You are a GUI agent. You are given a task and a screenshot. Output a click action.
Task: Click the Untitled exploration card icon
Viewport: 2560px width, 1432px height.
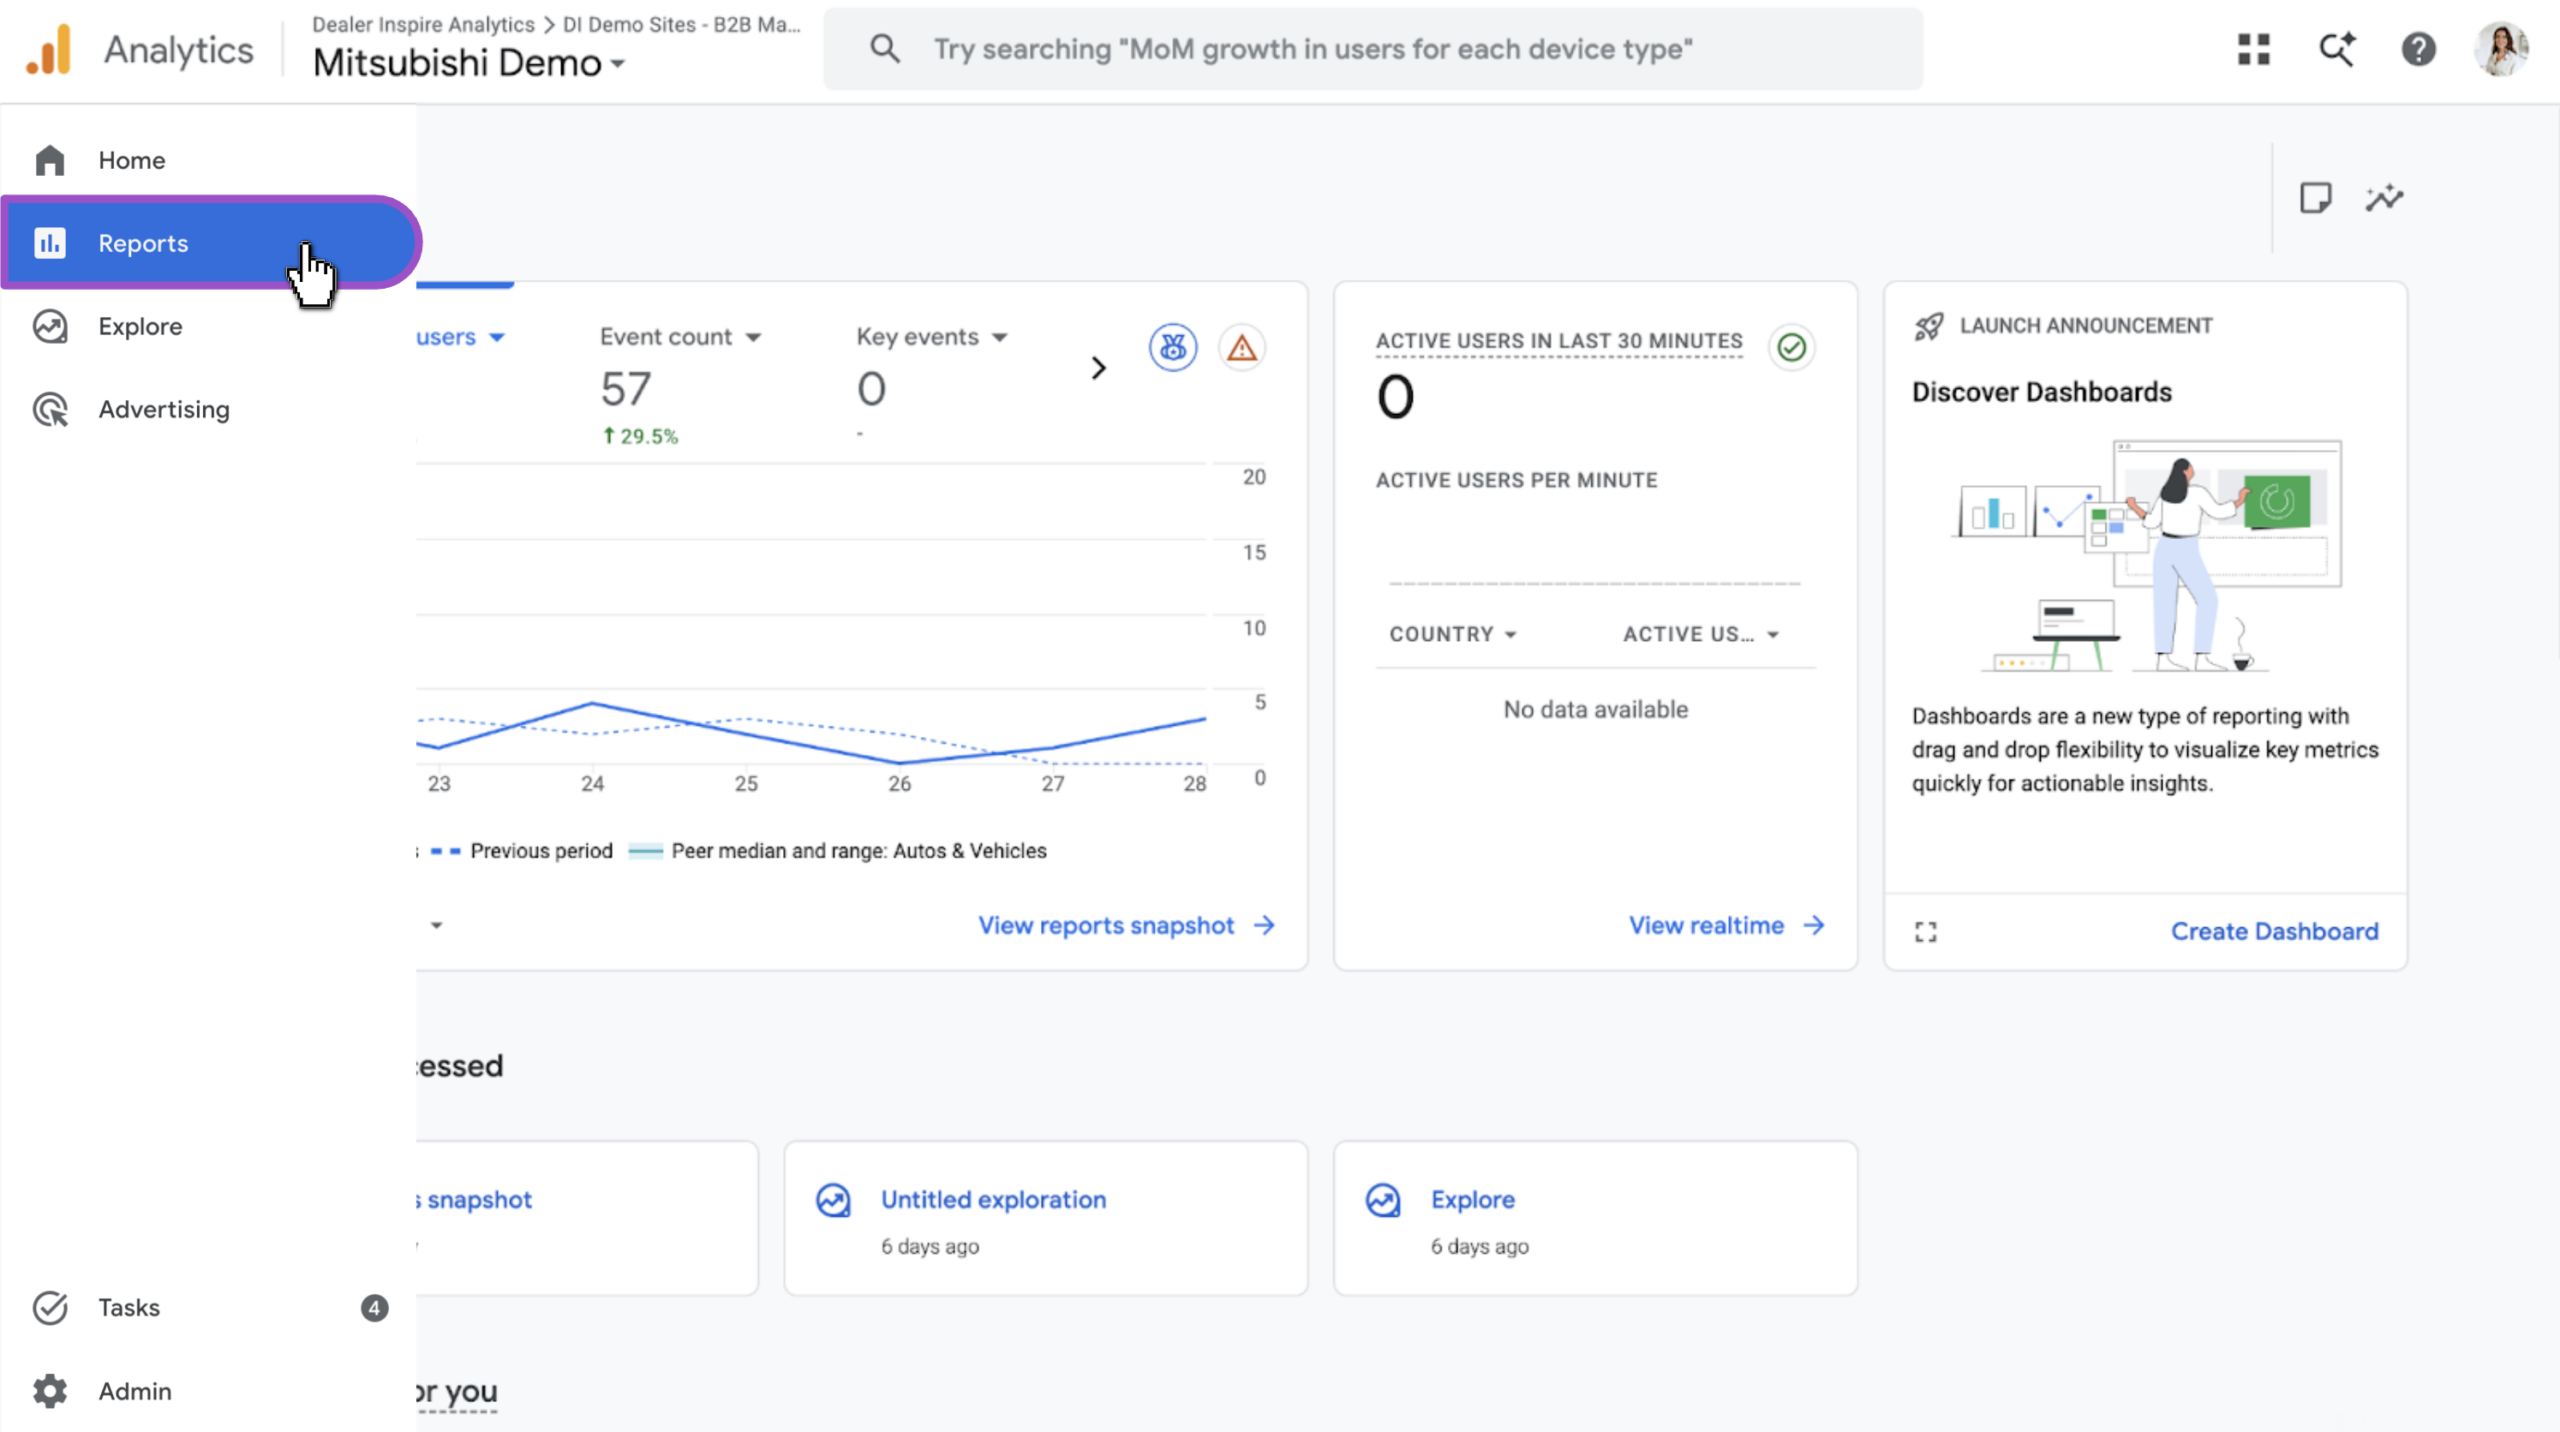(x=833, y=1199)
